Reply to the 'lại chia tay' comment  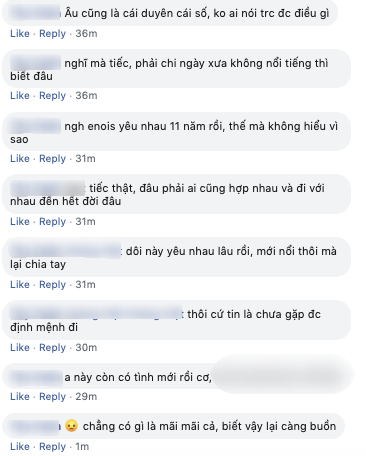pyautogui.click(x=52, y=285)
